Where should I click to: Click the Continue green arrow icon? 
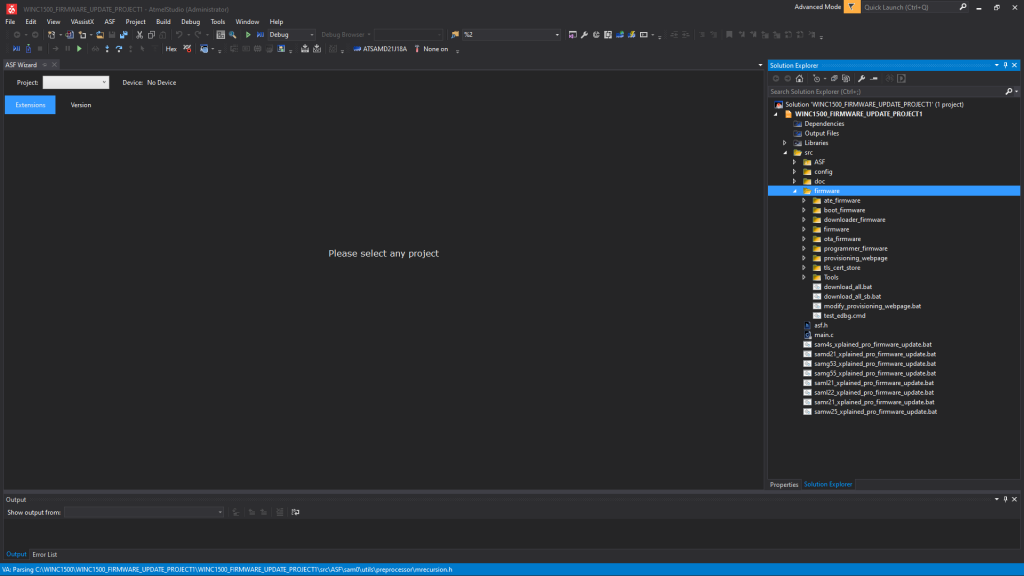tap(79, 49)
